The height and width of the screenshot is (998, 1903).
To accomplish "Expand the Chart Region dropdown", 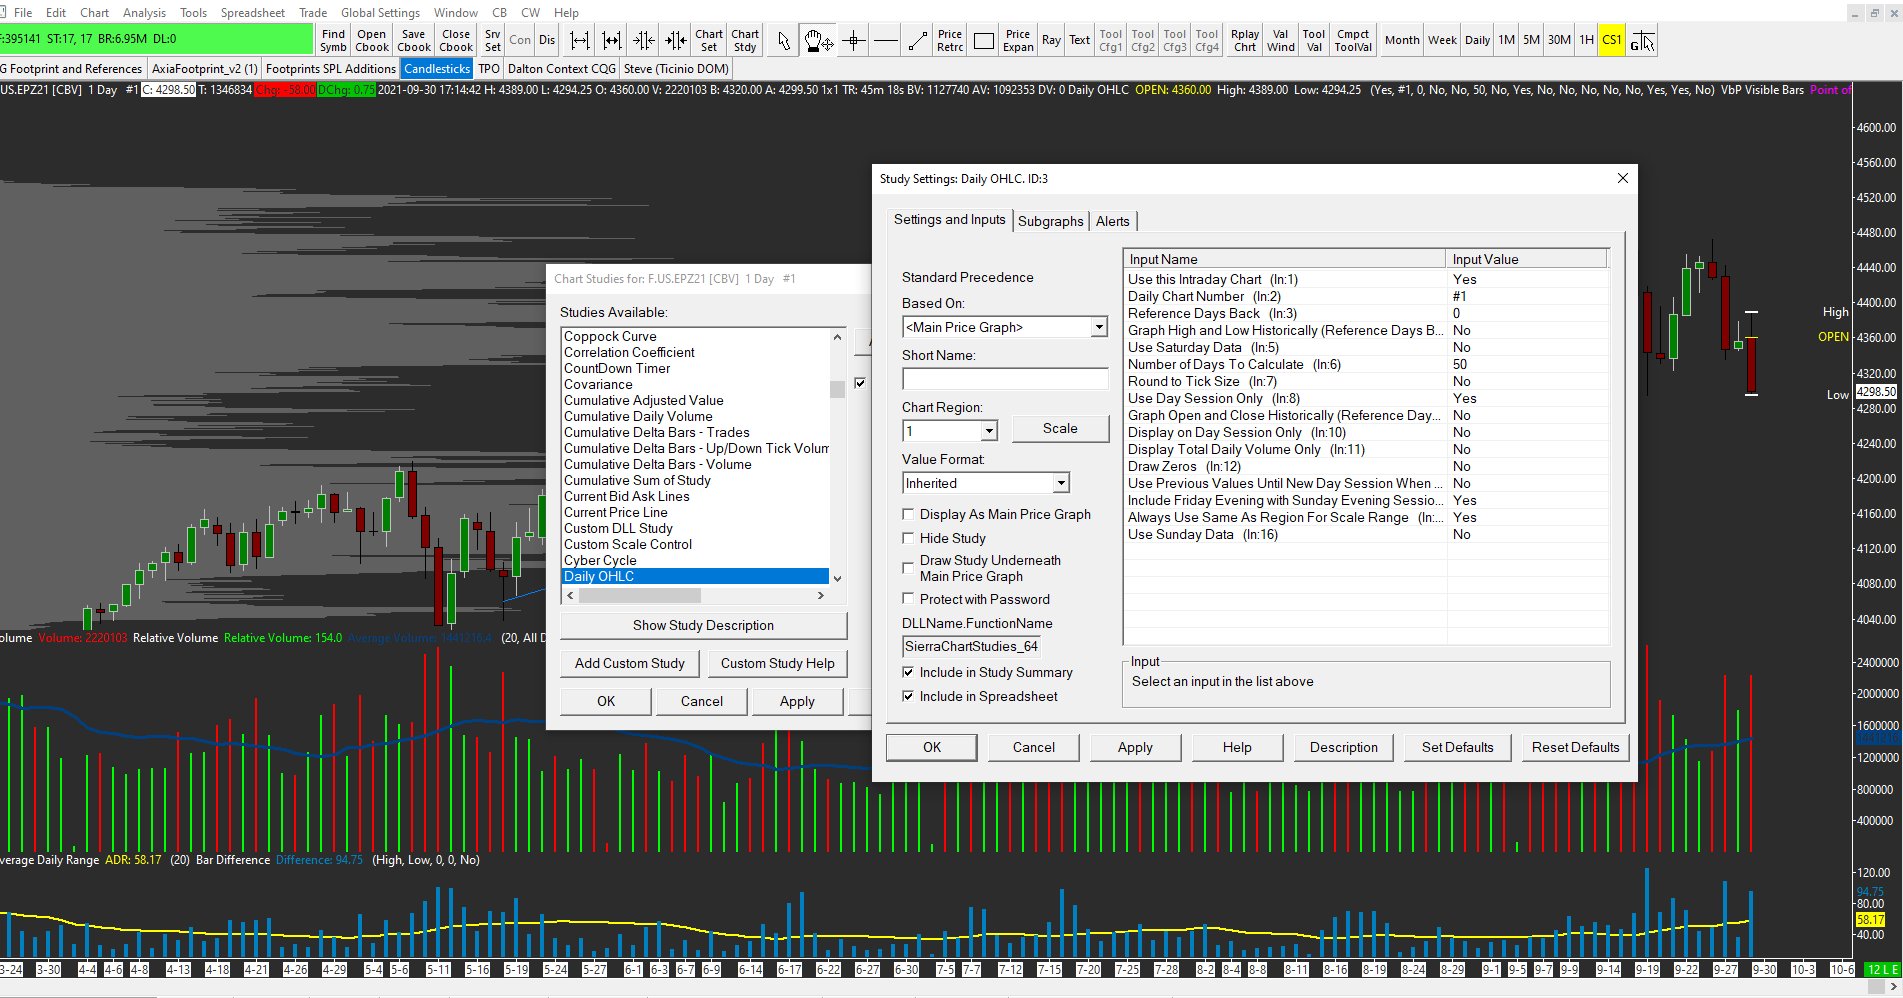I will (988, 431).
